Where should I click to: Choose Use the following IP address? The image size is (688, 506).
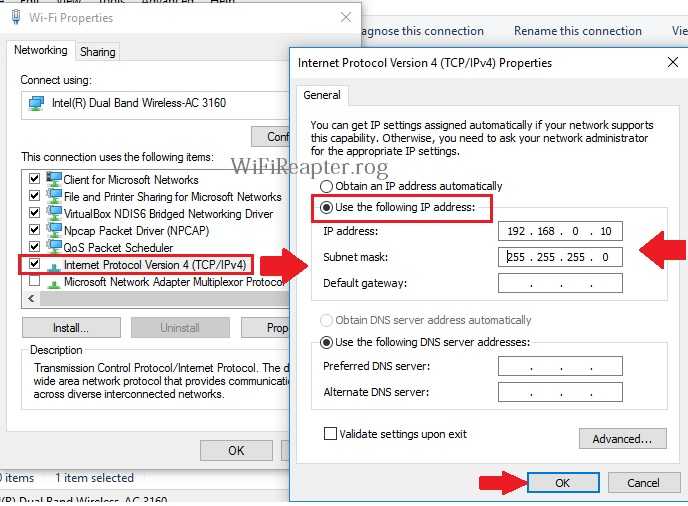(326, 209)
